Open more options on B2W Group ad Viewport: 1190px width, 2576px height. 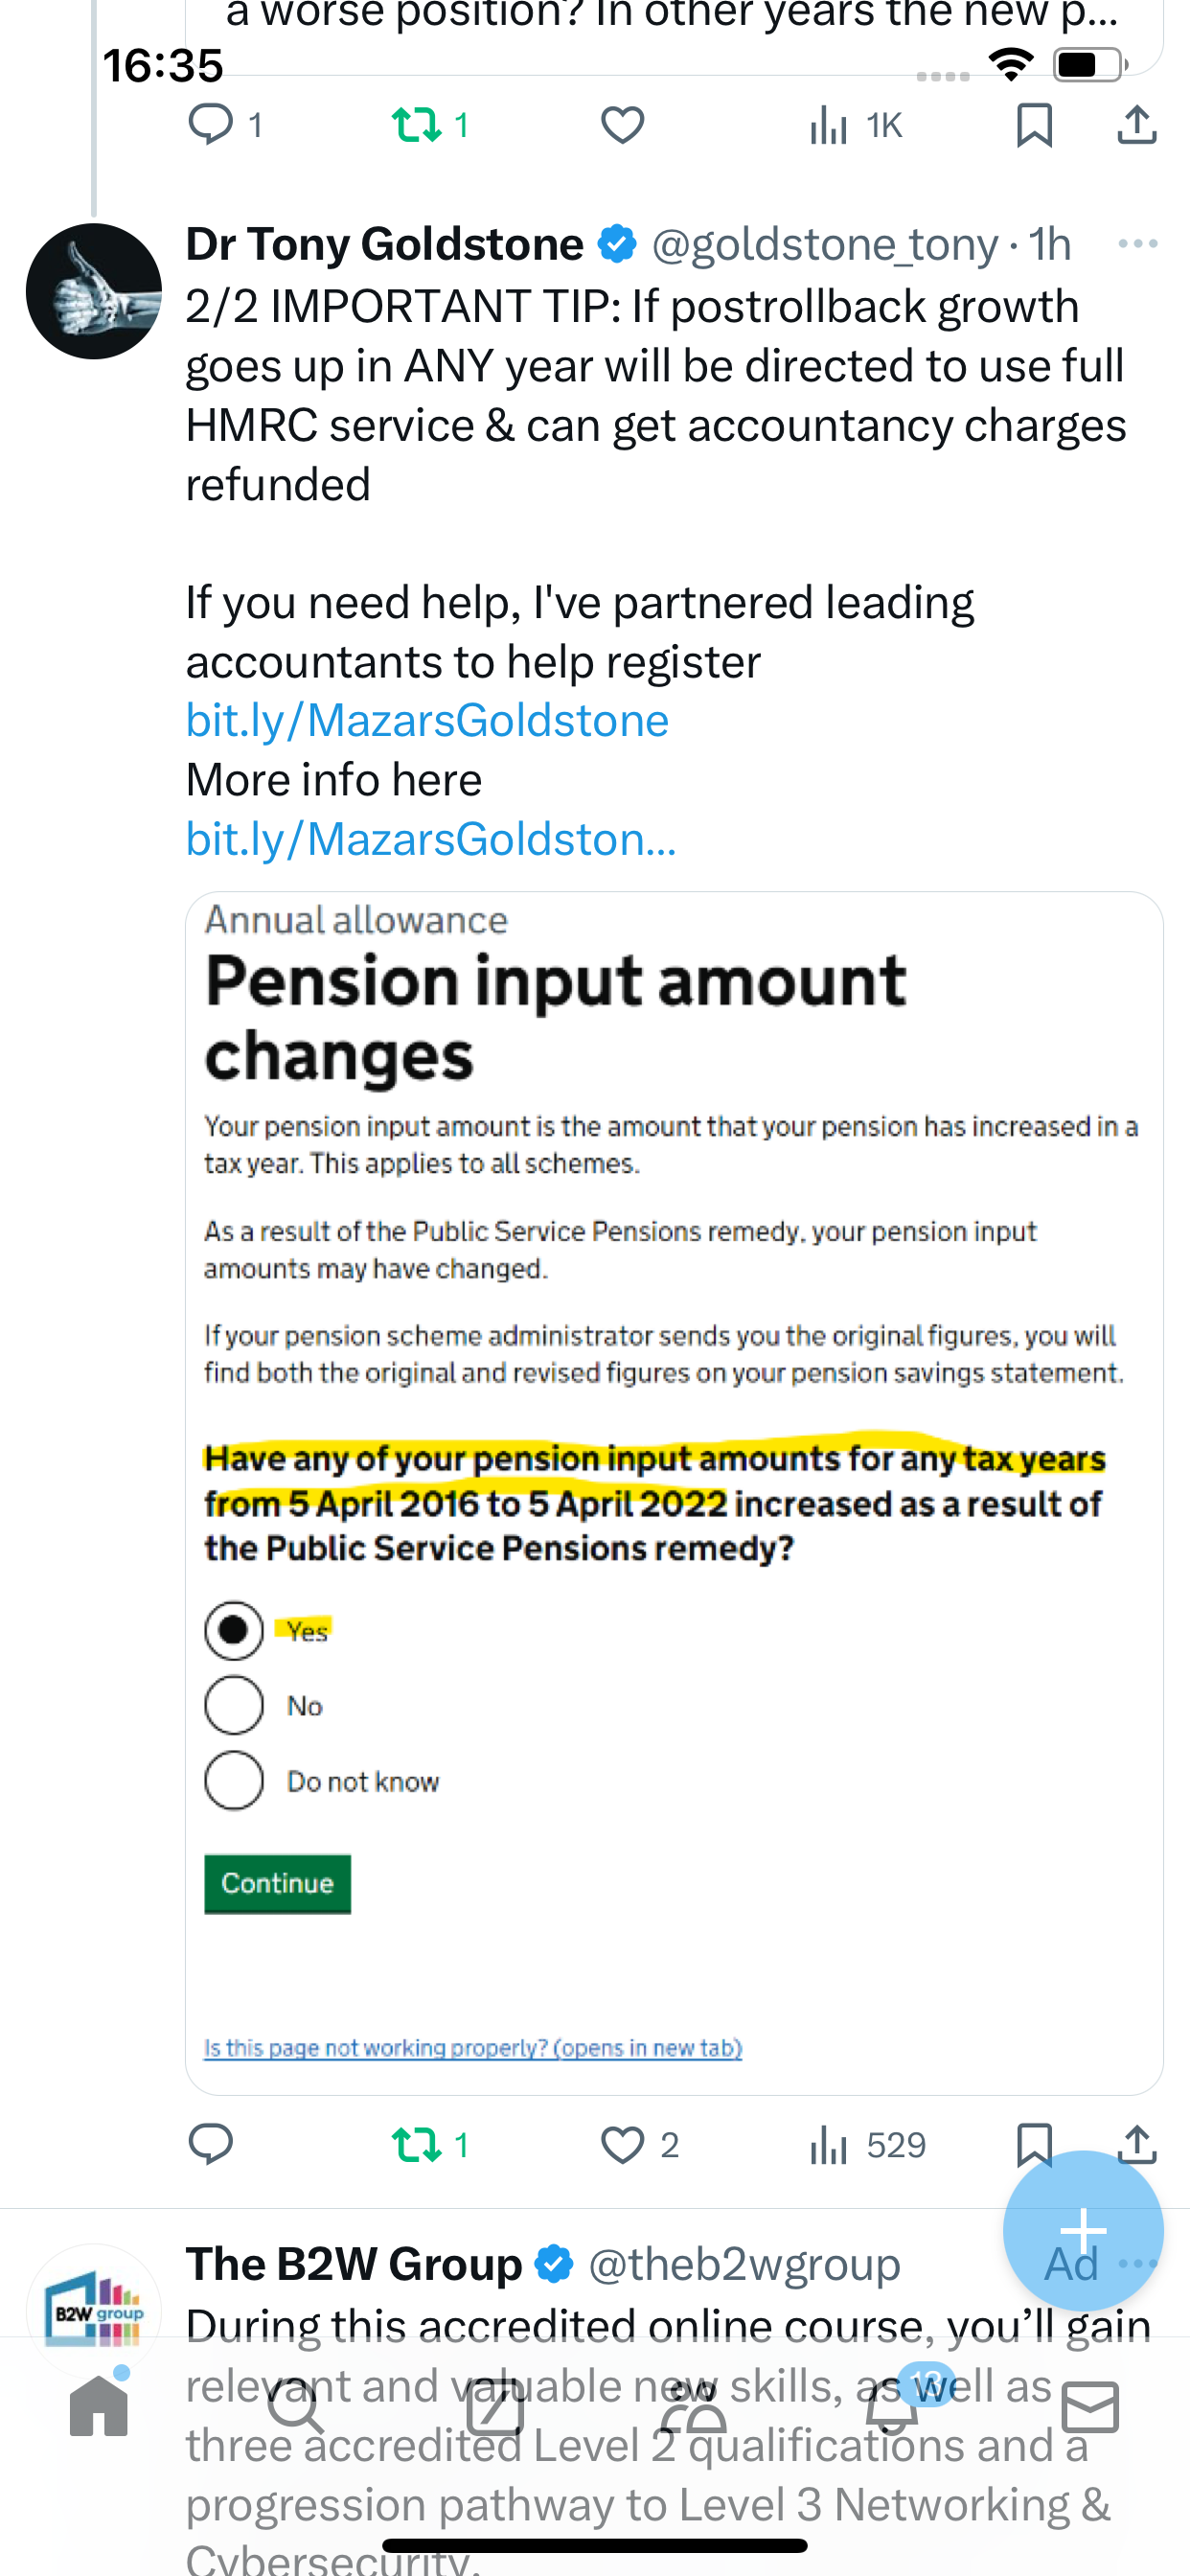coord(1138,2264)
